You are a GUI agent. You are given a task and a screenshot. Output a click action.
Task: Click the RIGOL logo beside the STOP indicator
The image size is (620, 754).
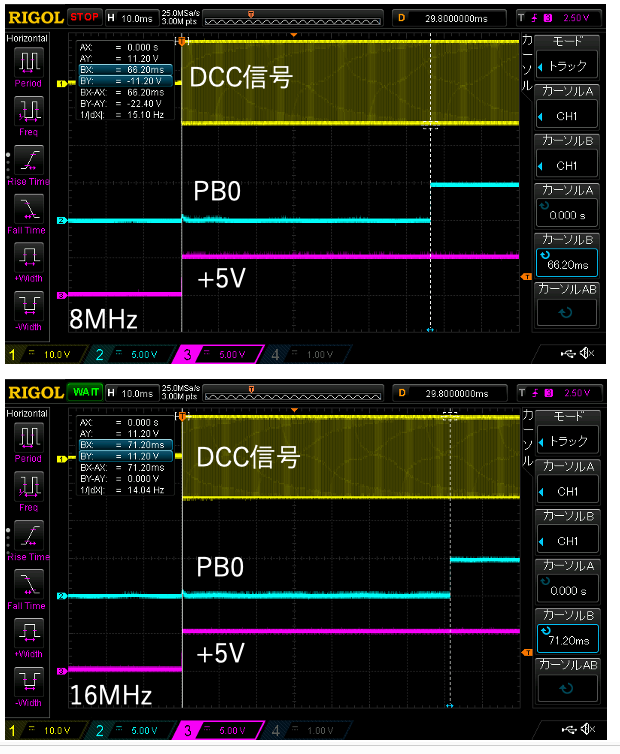(36, 18)
